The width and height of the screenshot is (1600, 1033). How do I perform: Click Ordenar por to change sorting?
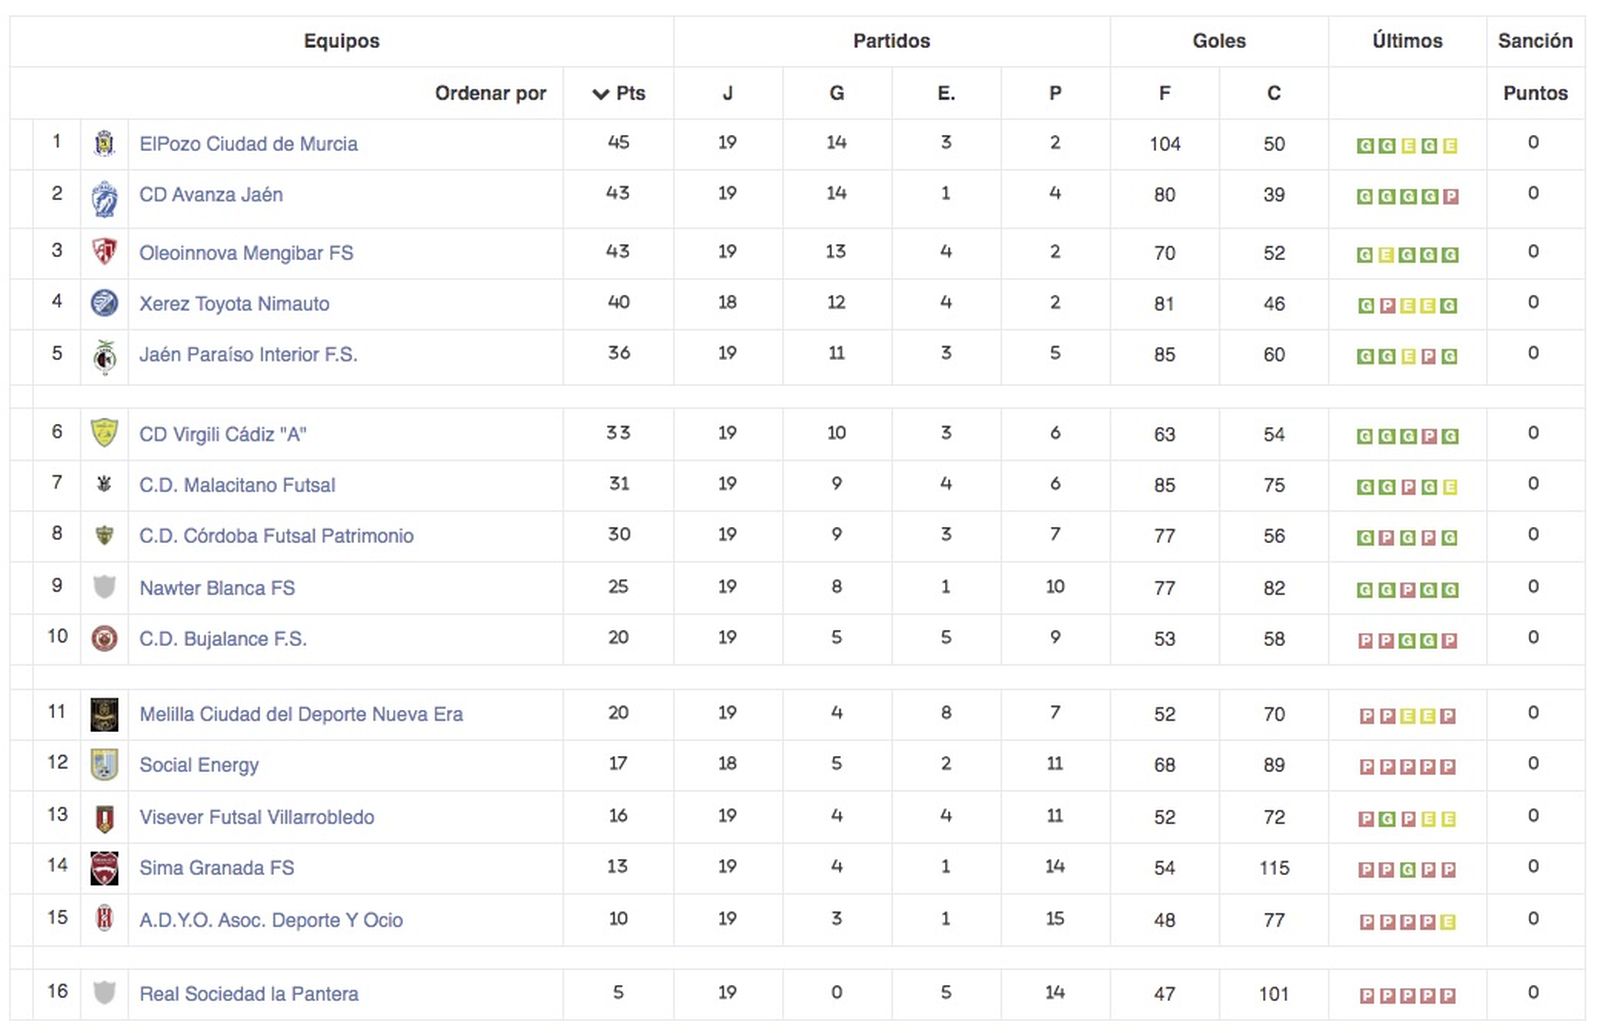pos(492,93)
